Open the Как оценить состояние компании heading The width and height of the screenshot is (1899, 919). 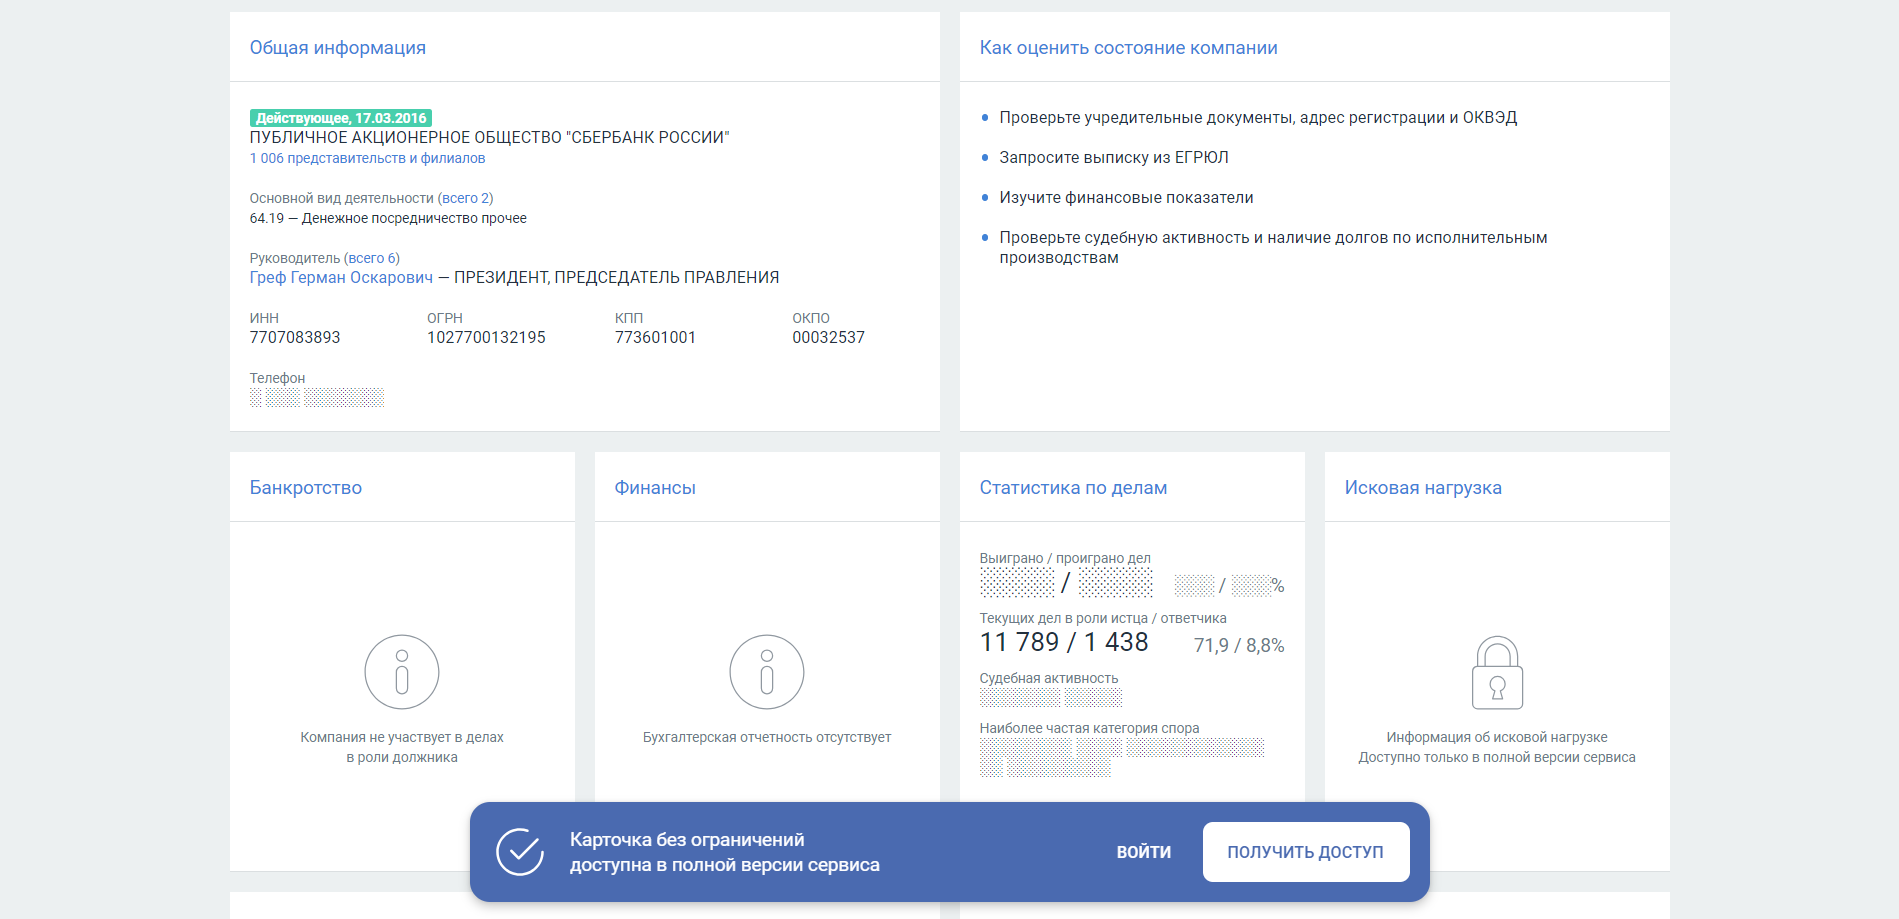(1129, 48)
